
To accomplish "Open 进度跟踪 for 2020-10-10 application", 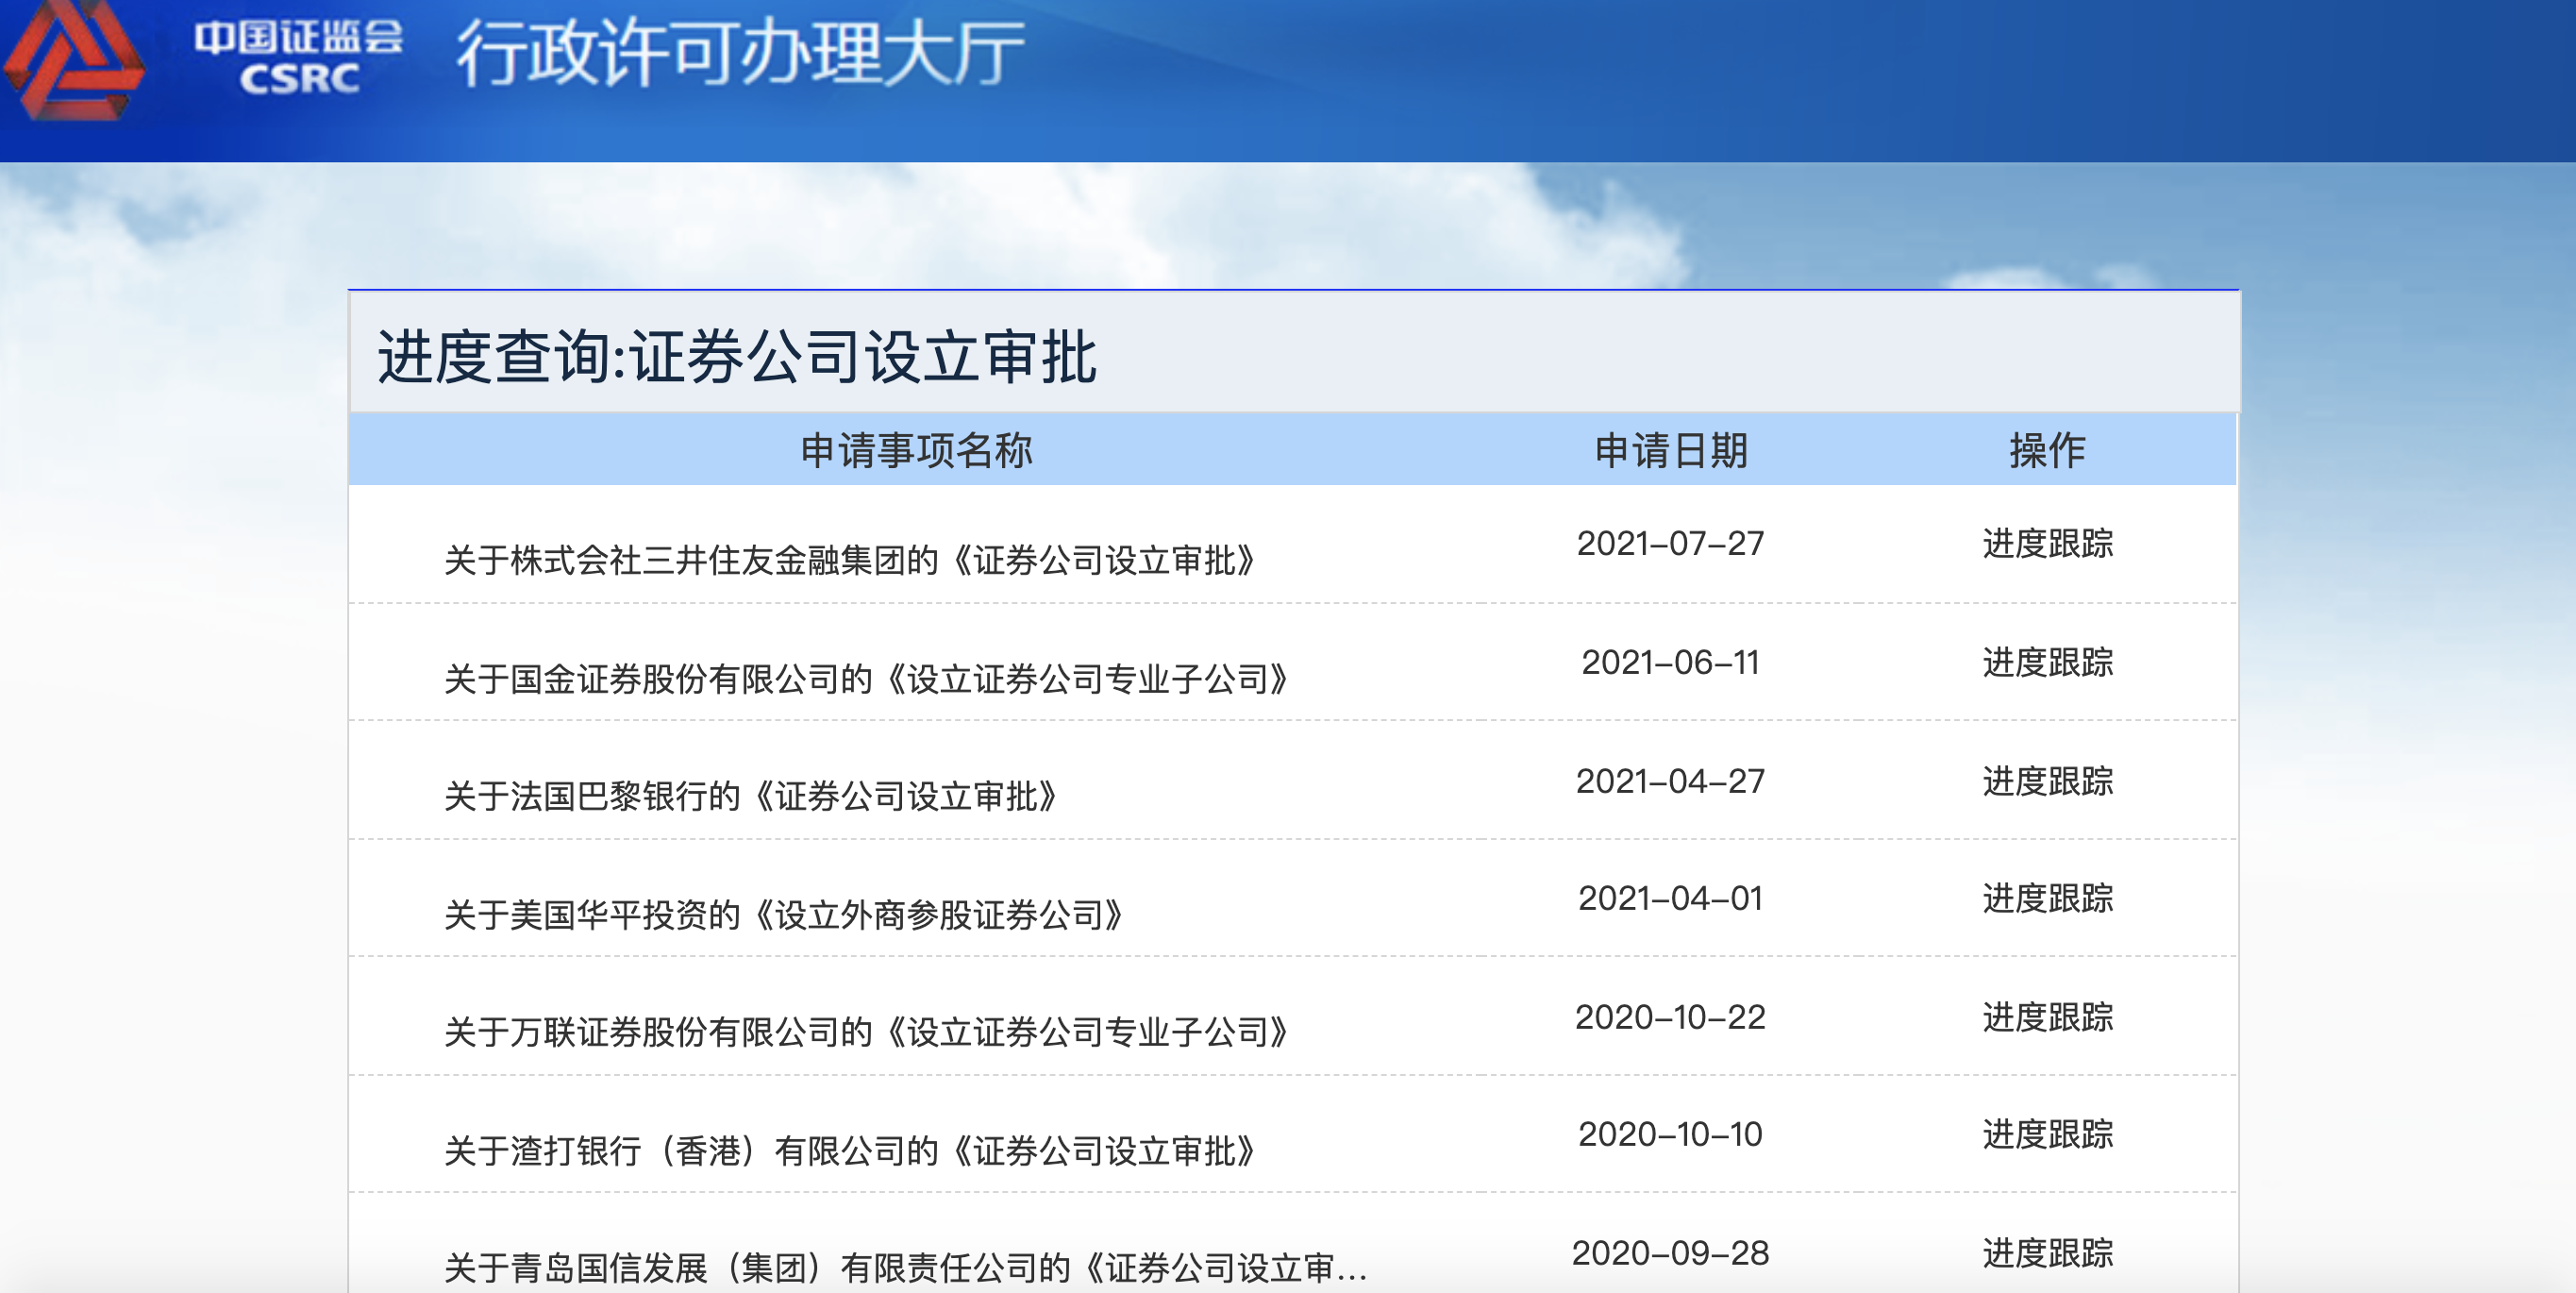I will (2047, 1134).
